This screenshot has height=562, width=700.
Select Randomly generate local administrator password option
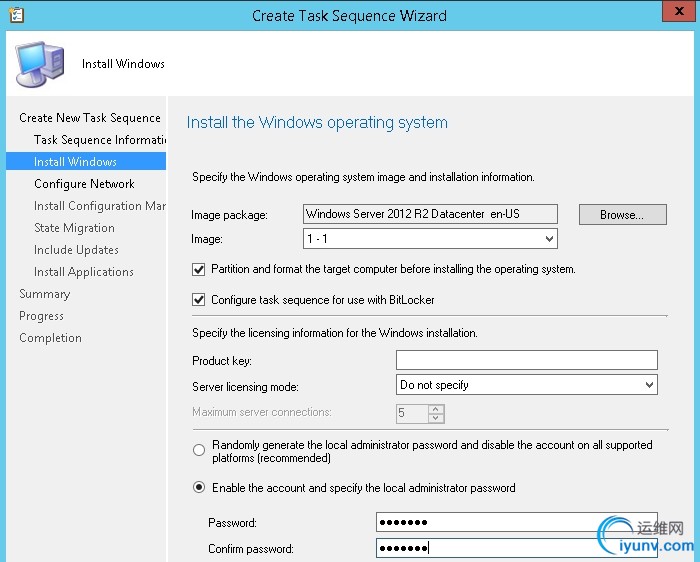coord(199,450)
